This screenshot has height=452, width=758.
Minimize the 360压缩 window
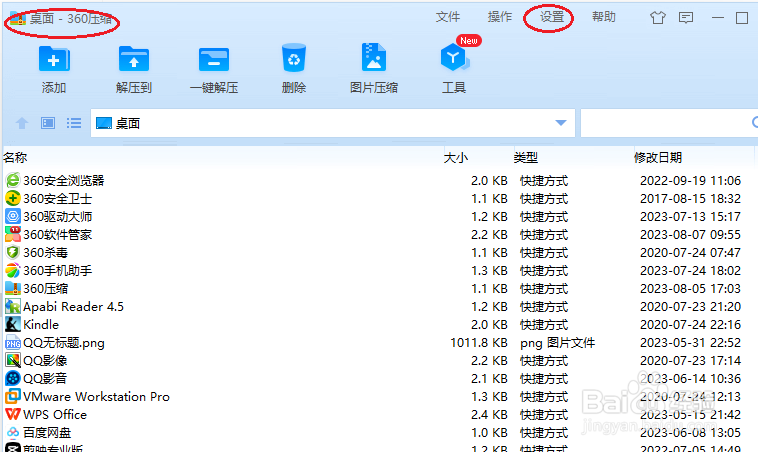pyautogui.click(x=718, y=18)
